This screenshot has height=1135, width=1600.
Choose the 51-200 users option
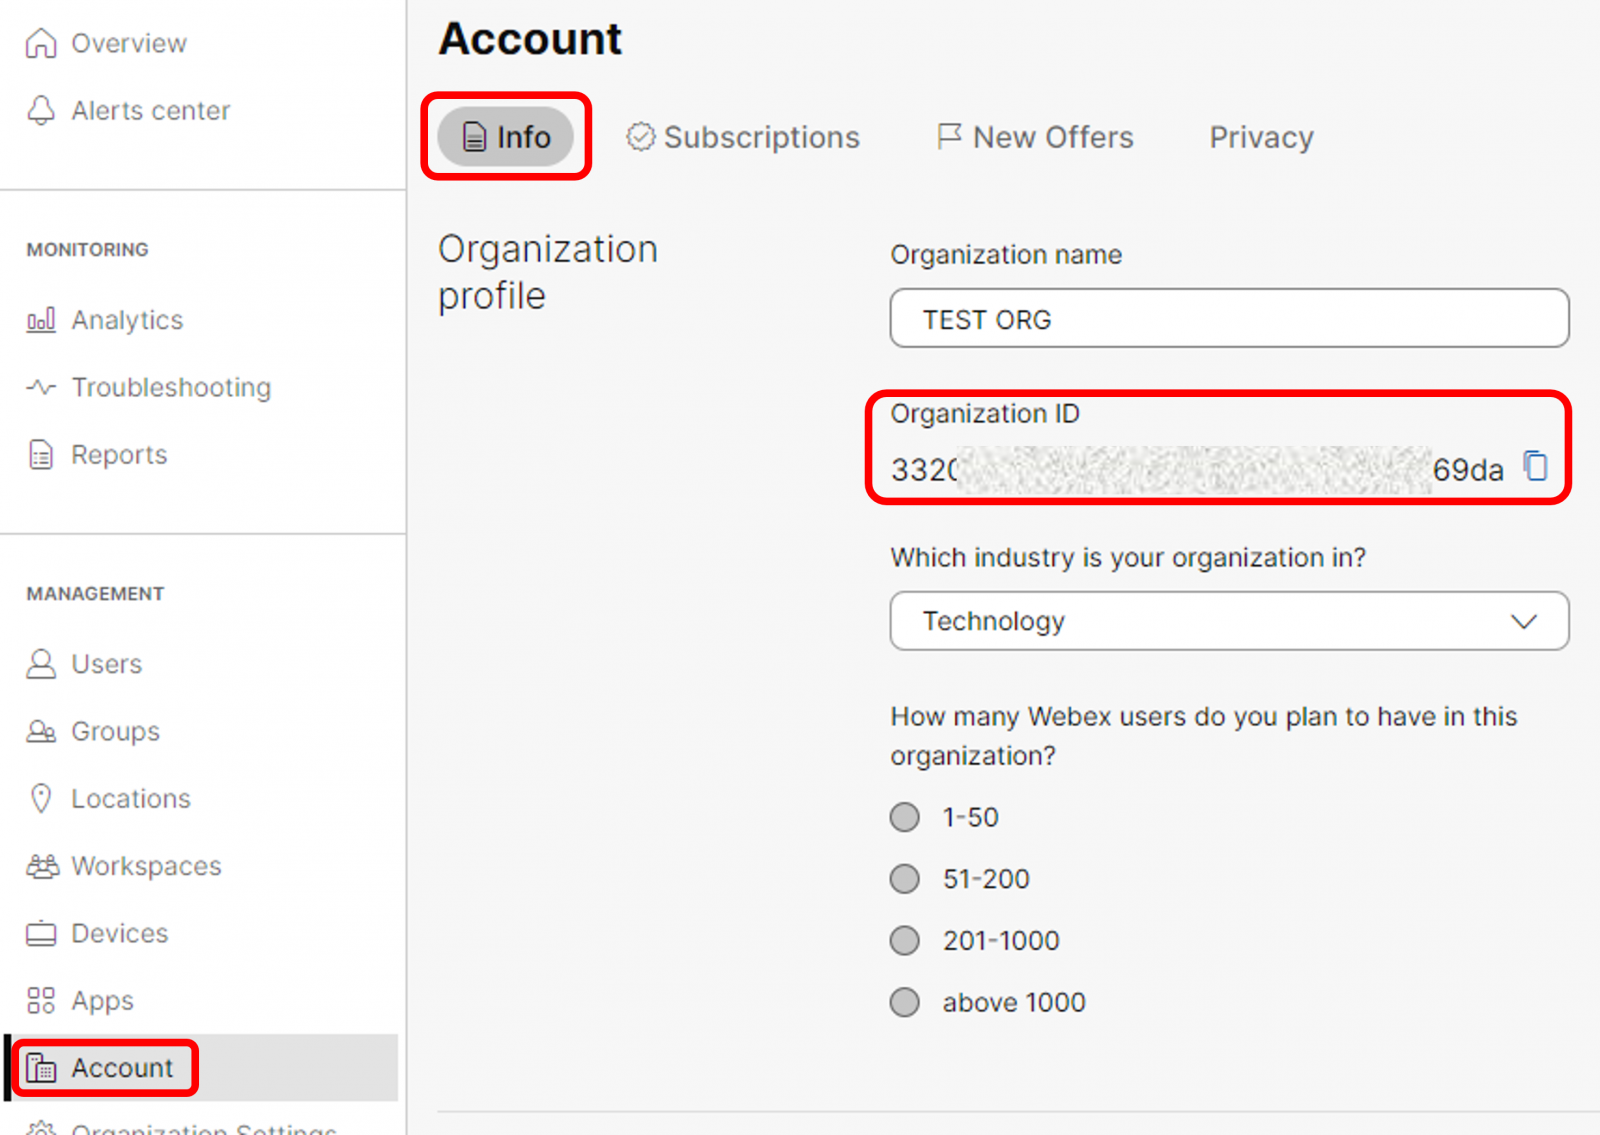905,879
